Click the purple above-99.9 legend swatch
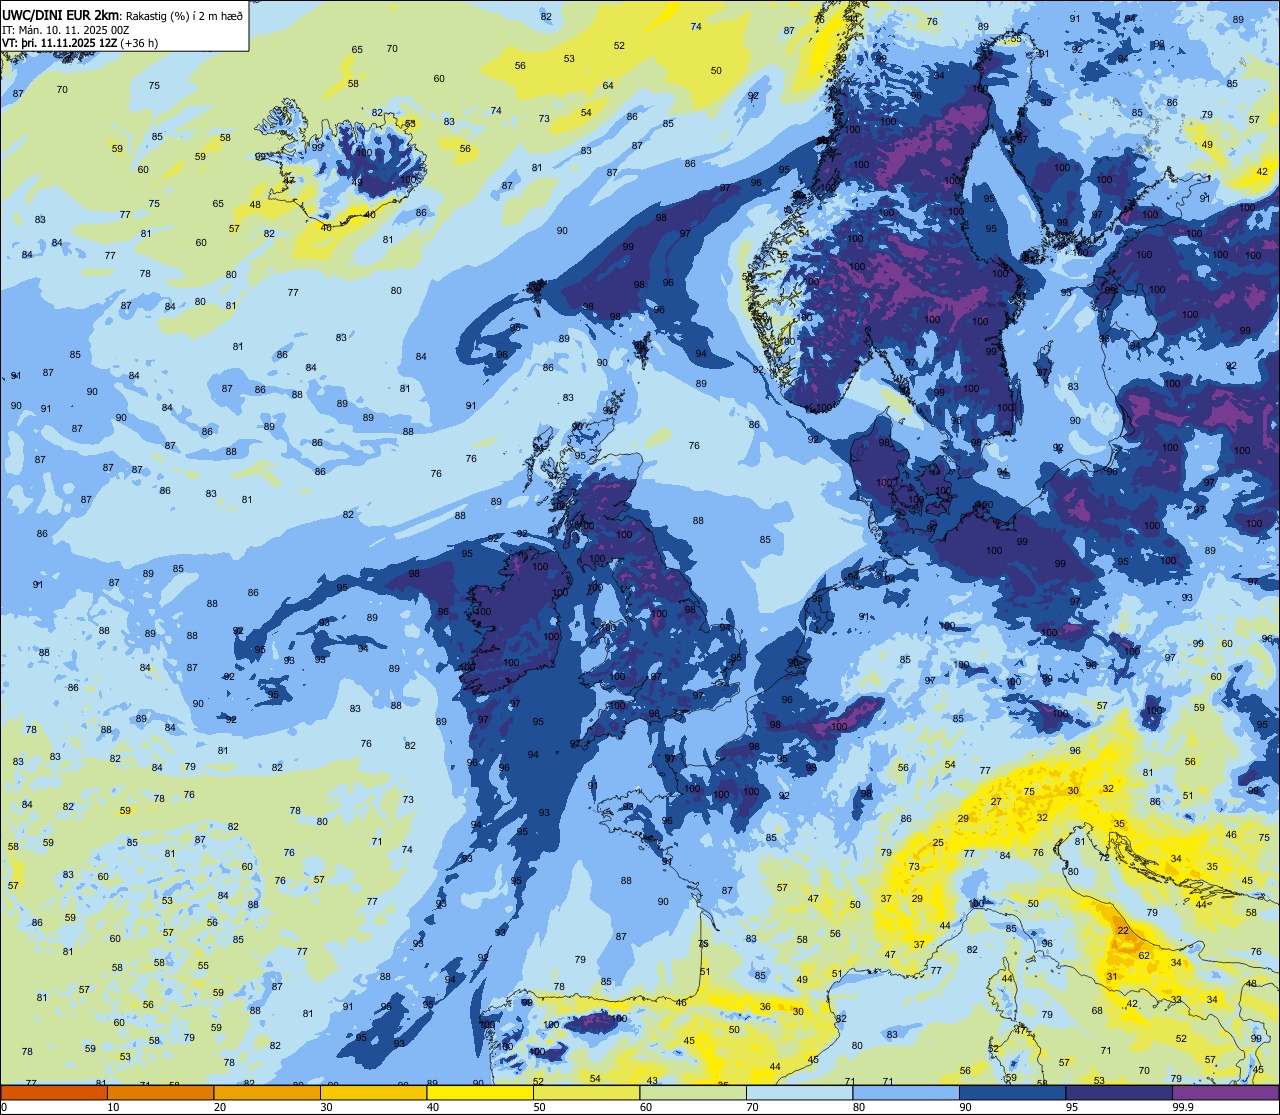The height and width of the screenshot is (1115, 1280). (1225, 1093)
